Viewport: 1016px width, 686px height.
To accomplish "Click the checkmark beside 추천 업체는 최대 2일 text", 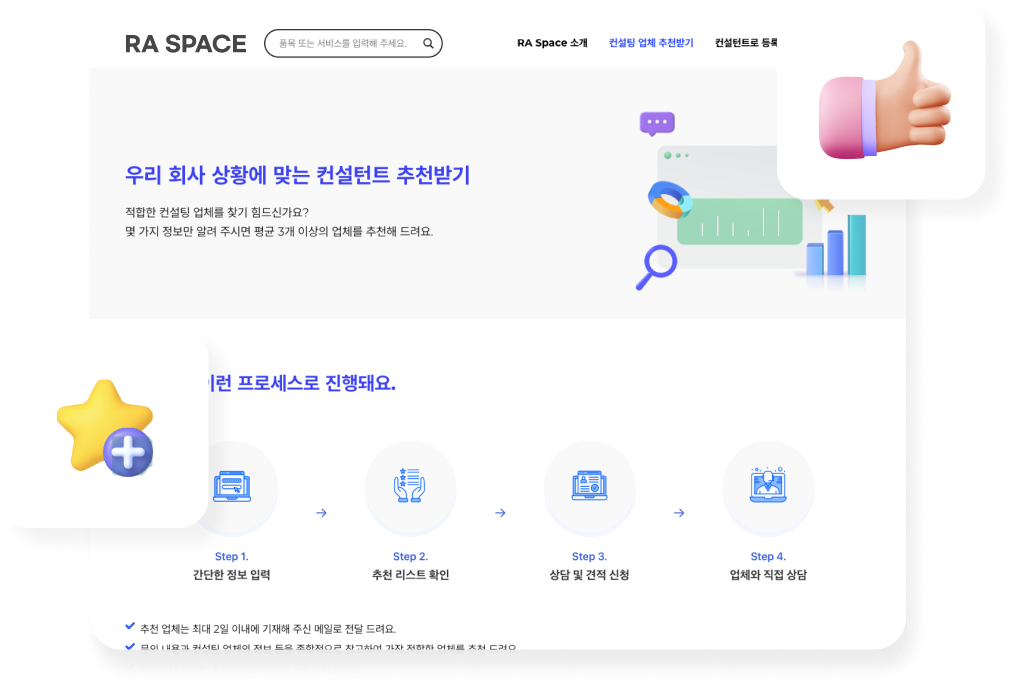I will [130, 627].
